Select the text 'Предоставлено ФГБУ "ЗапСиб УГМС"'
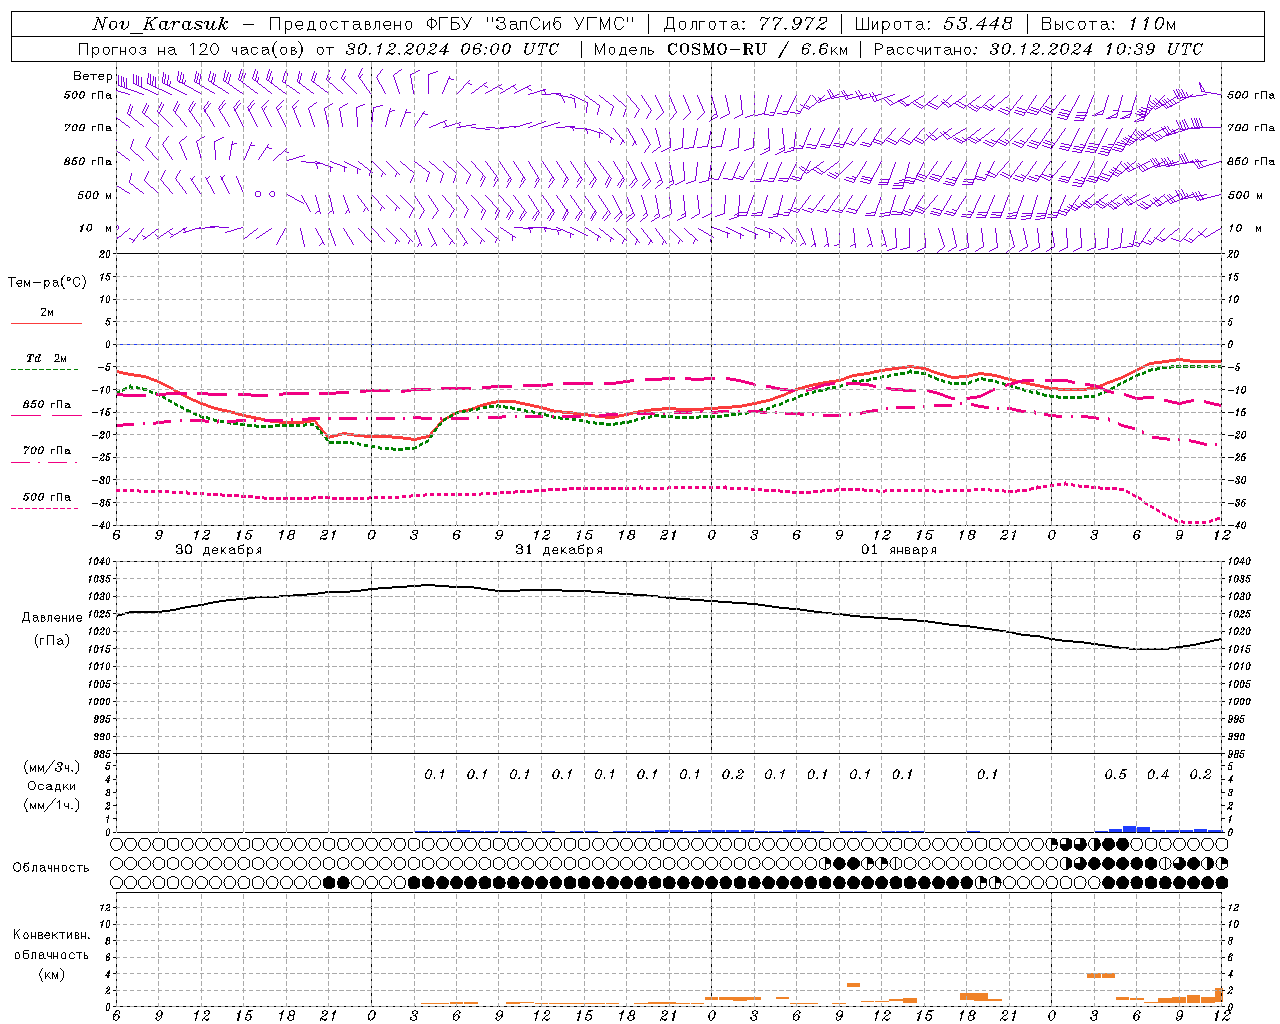This screenshot has width=1280, height=1024. tap(452, 24)
